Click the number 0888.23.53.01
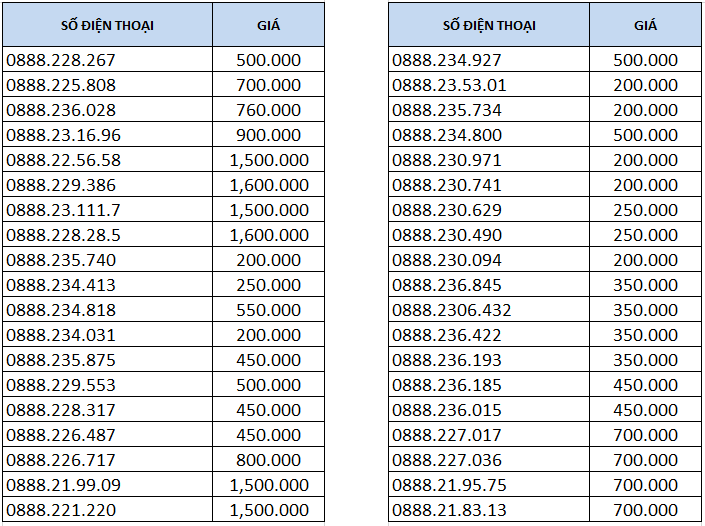Screen dimensions: 705x526 point(449,85)
